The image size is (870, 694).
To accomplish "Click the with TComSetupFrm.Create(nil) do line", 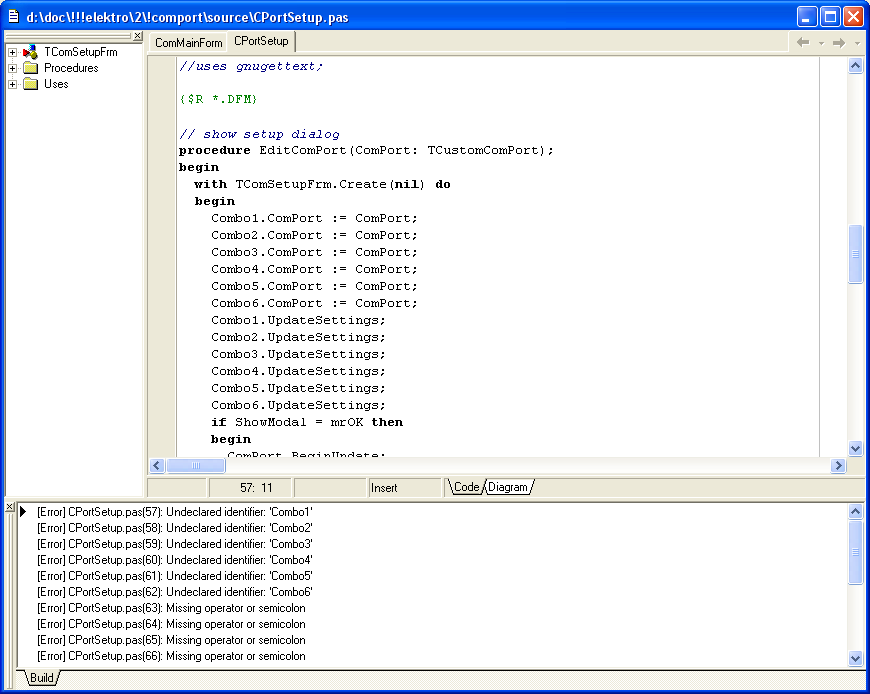I will (322, 184).
